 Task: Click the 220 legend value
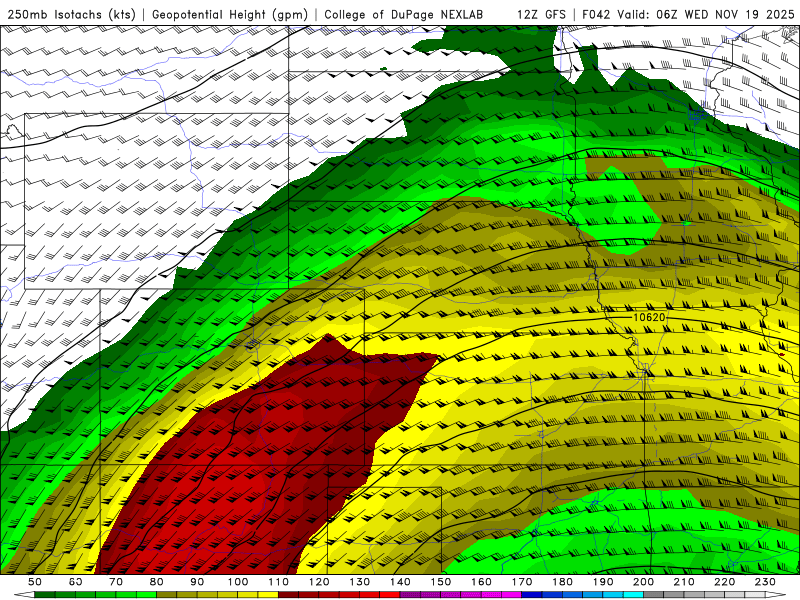[724, 582]
